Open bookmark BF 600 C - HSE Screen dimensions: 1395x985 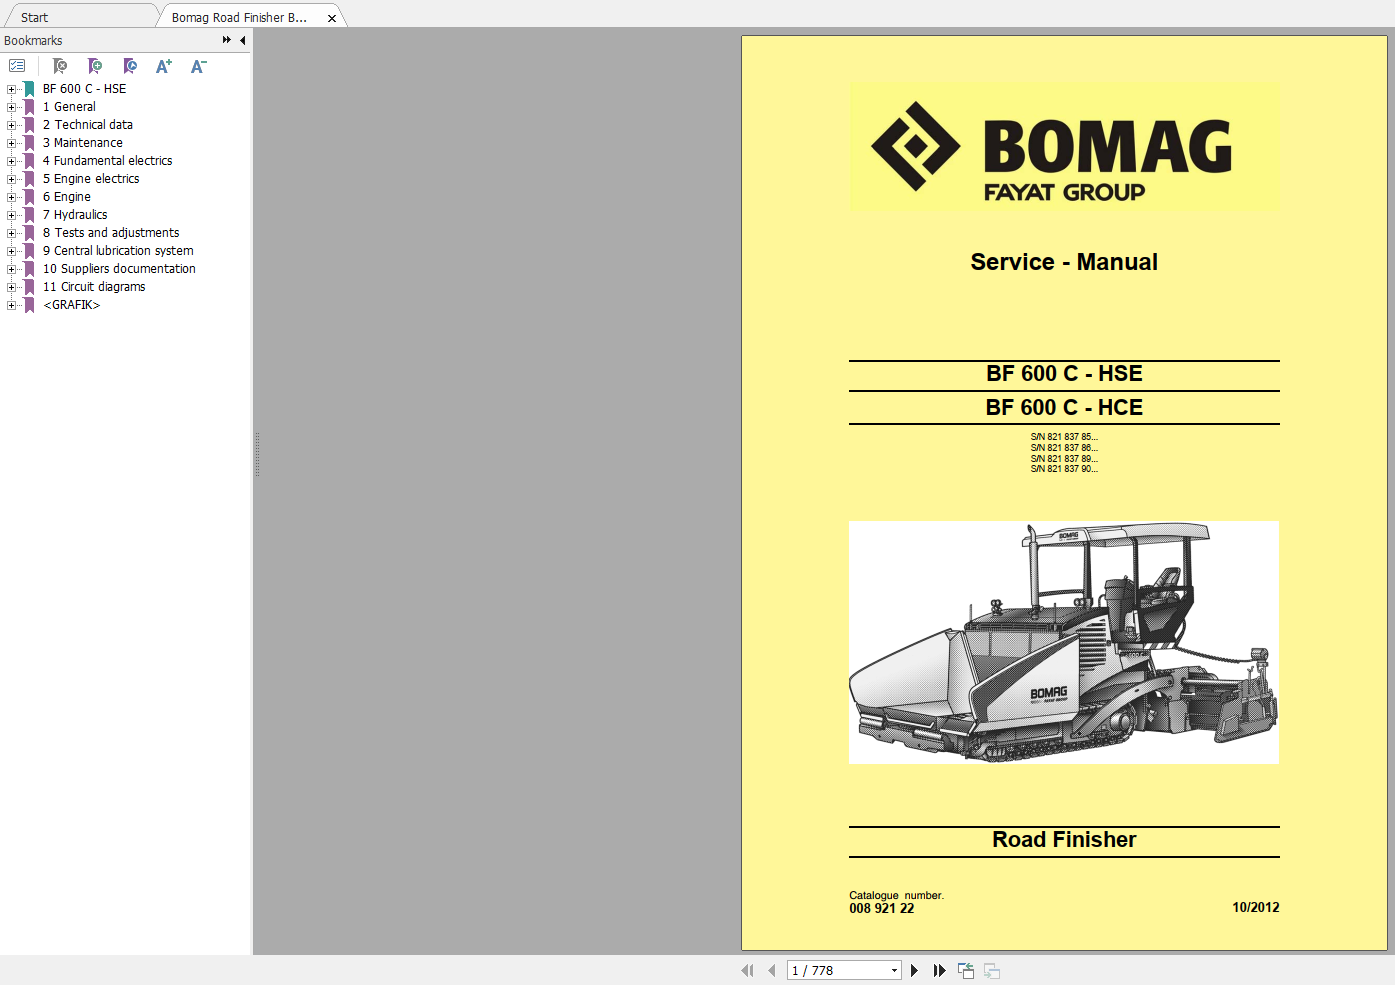point(84,89)
